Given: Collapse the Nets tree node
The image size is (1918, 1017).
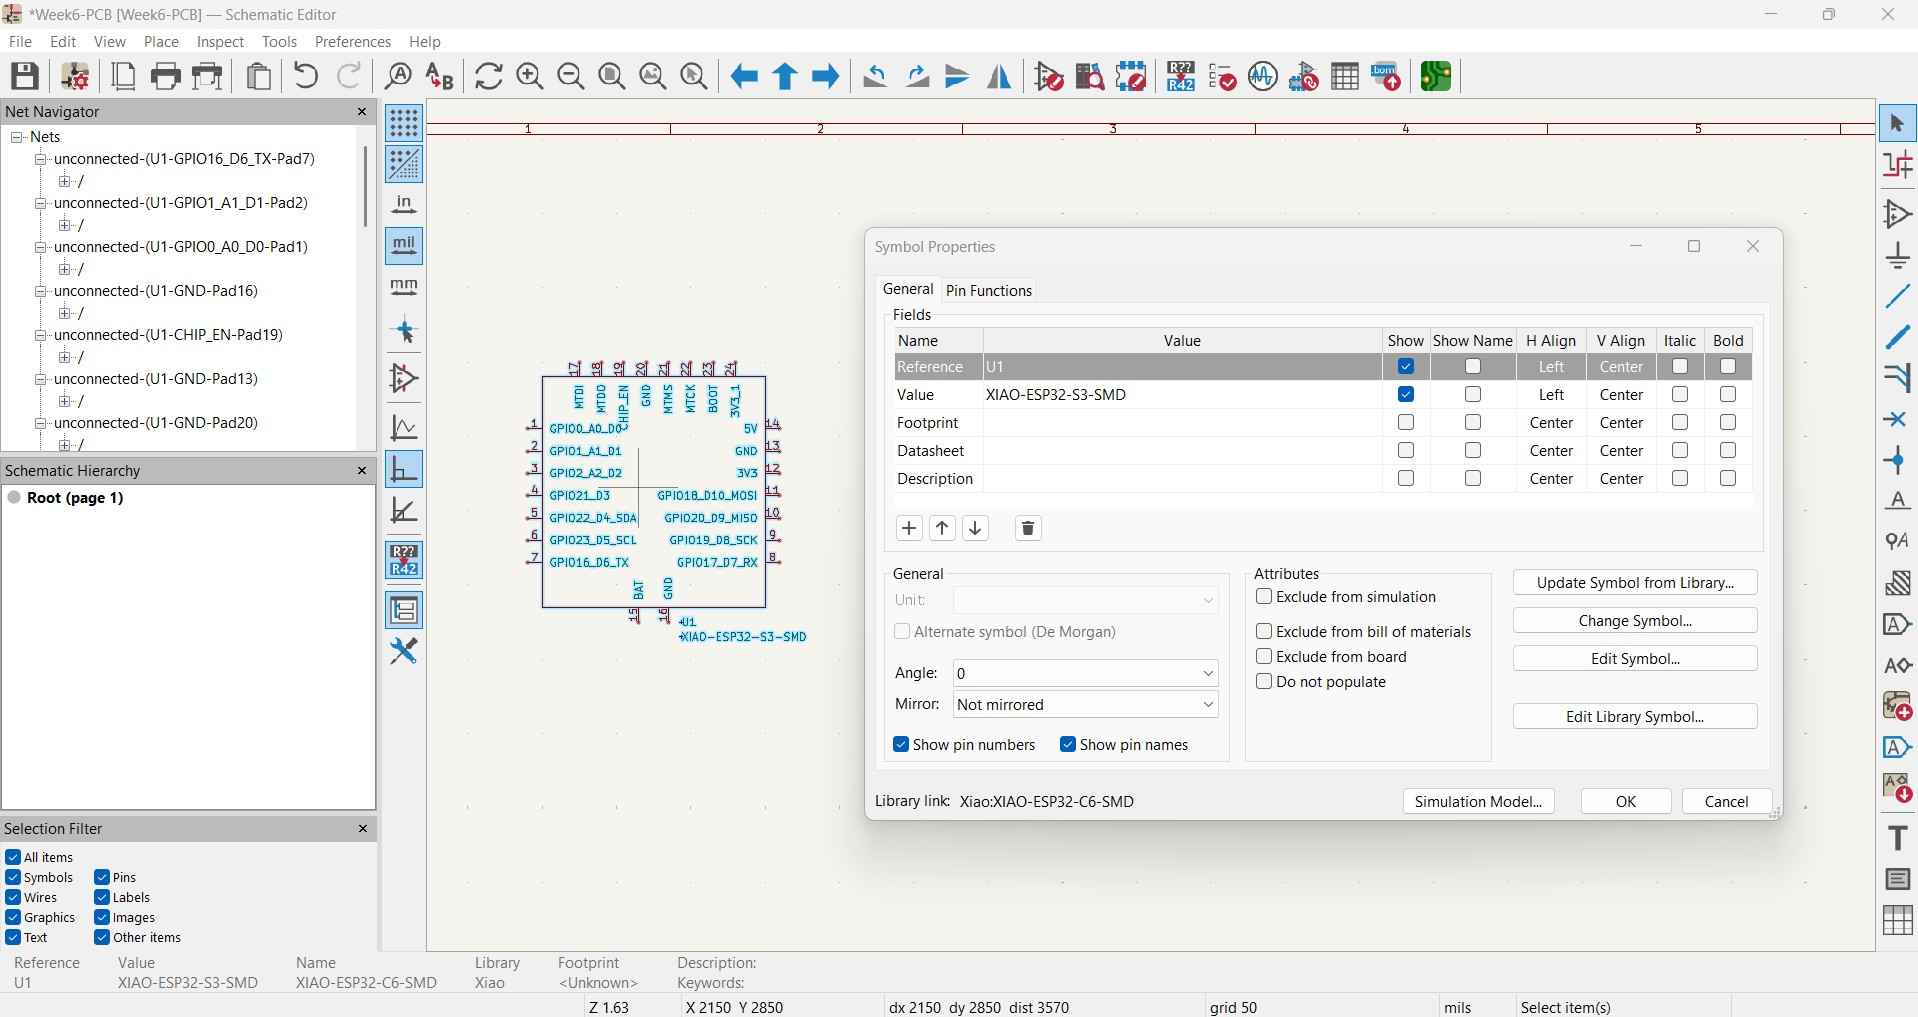Looking at the screenshot, I should pos(17,137).
